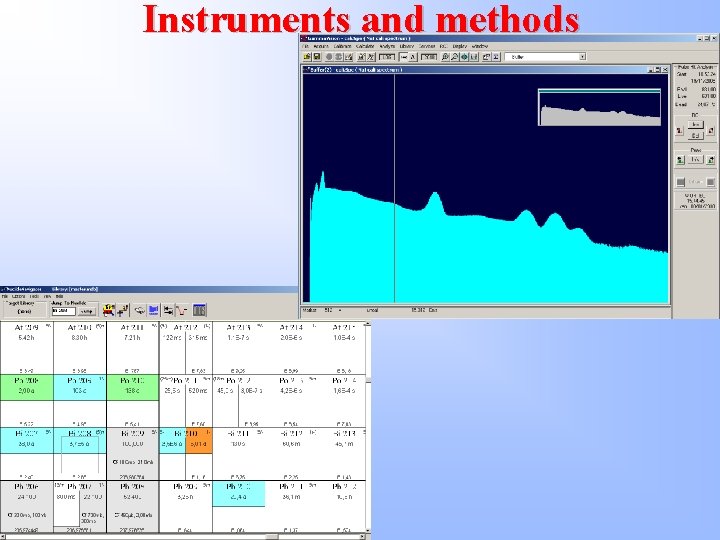Select the At 209 nuclide cell
The height and width of the screenshot is (540, 720).
tap(27, 348)
